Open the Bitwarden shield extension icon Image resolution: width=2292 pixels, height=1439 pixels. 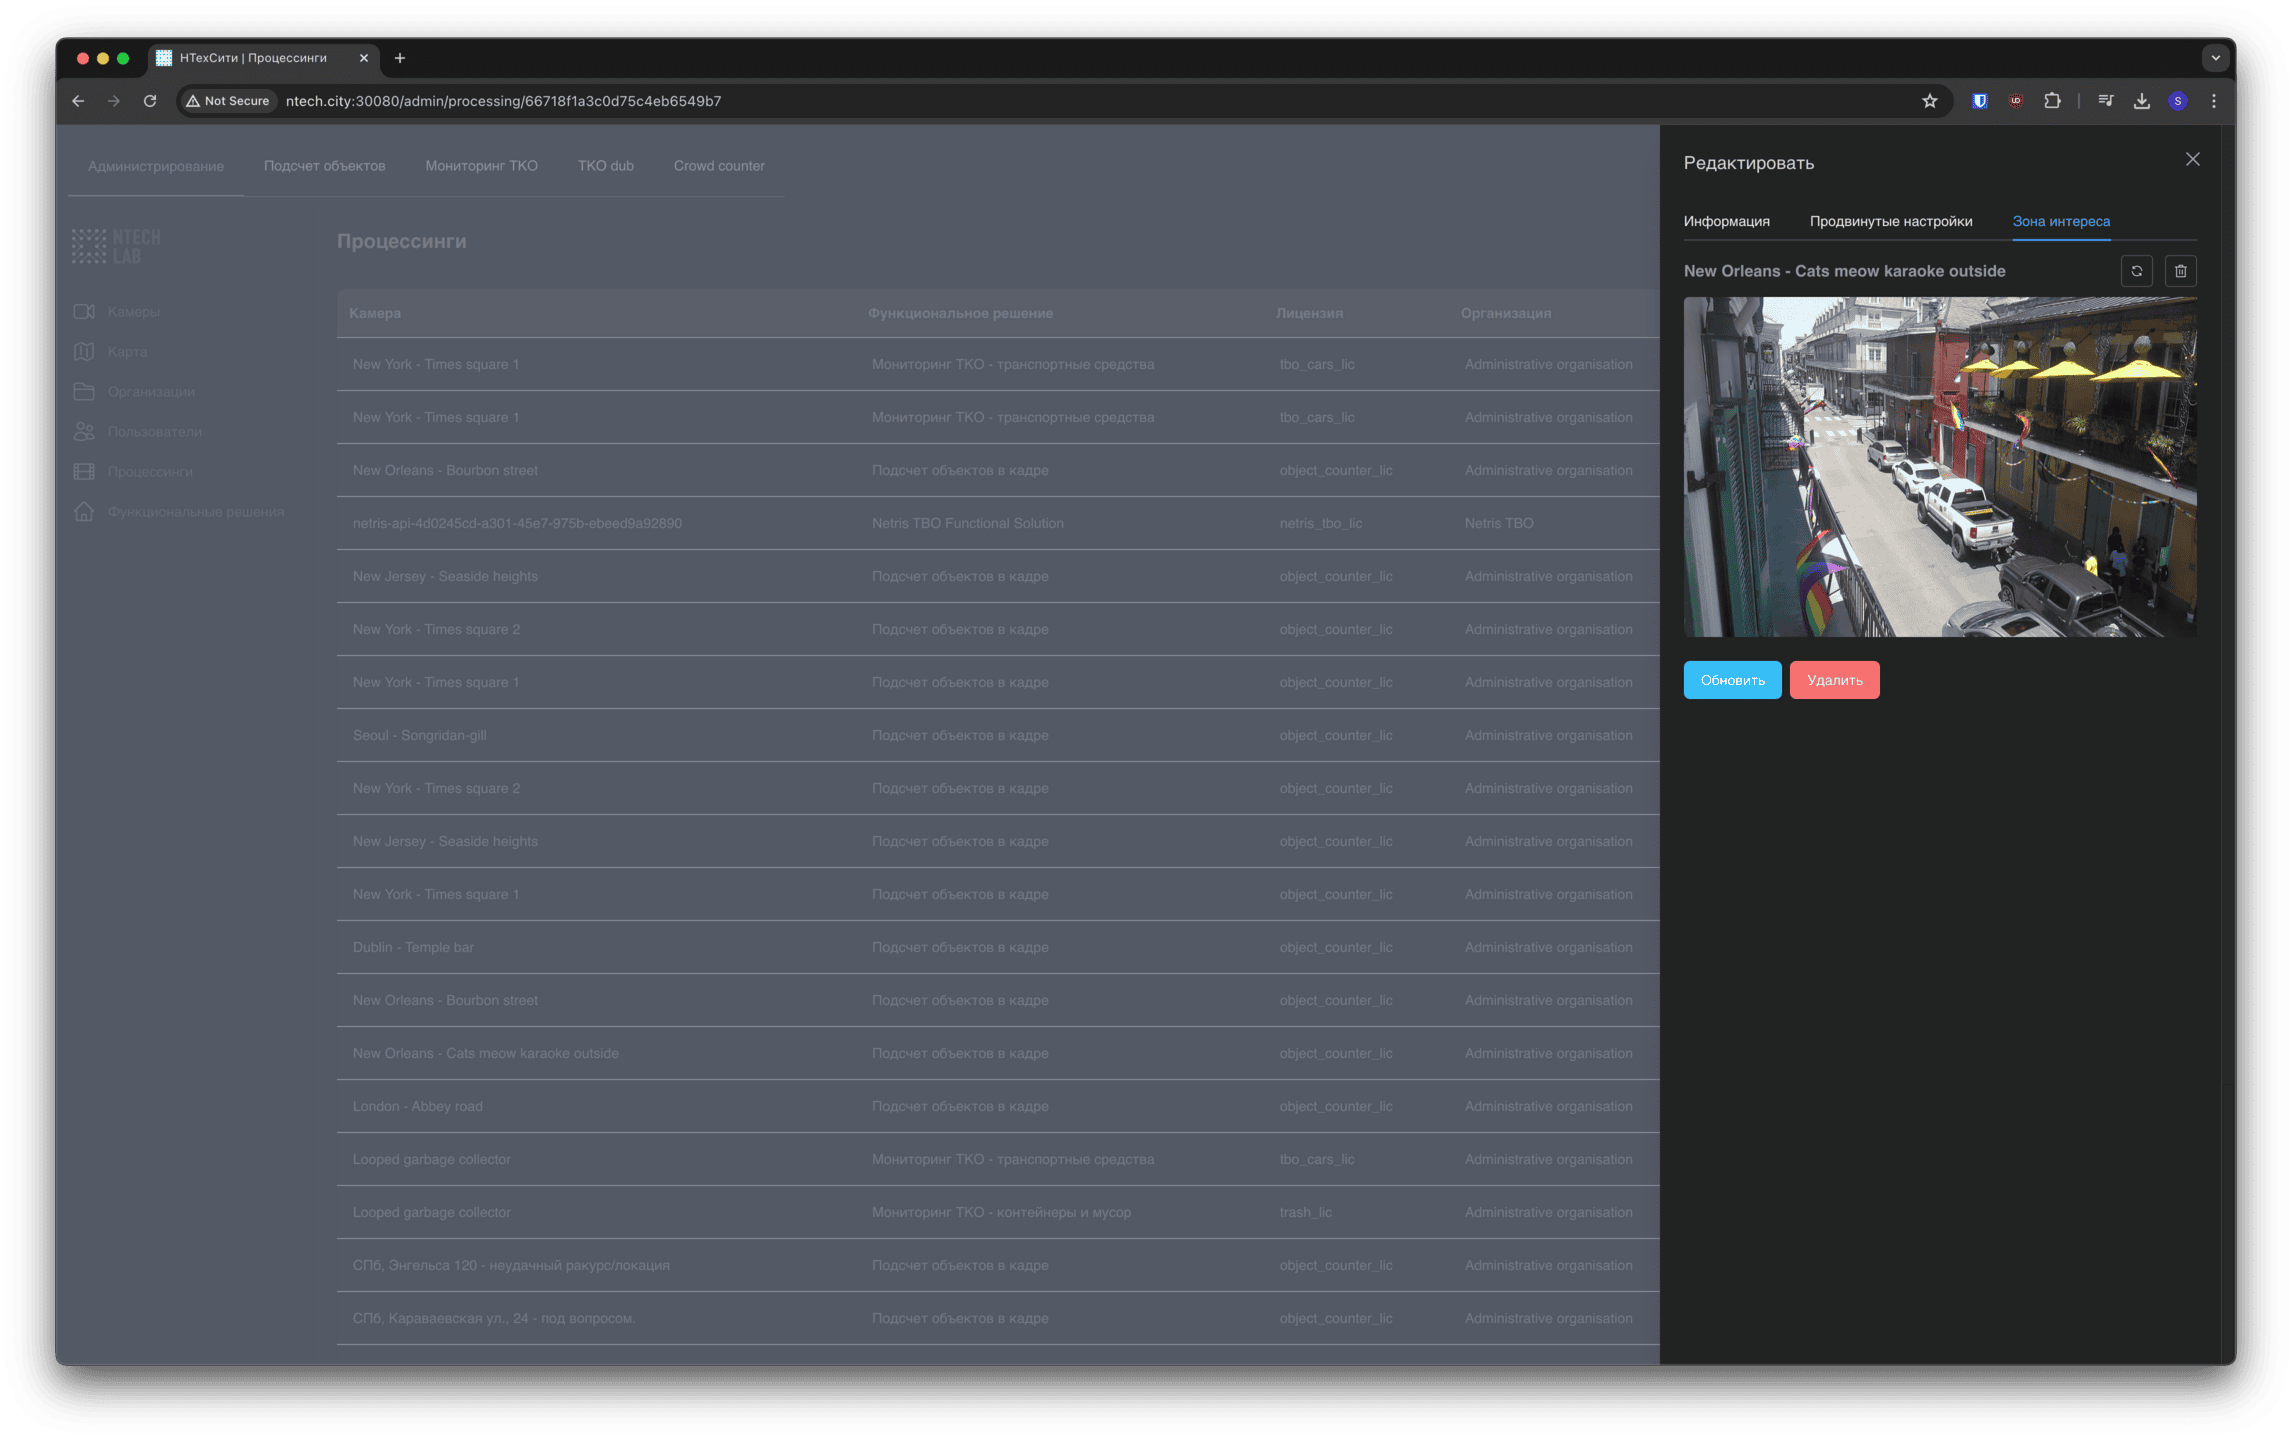(x=1979, y=101)
